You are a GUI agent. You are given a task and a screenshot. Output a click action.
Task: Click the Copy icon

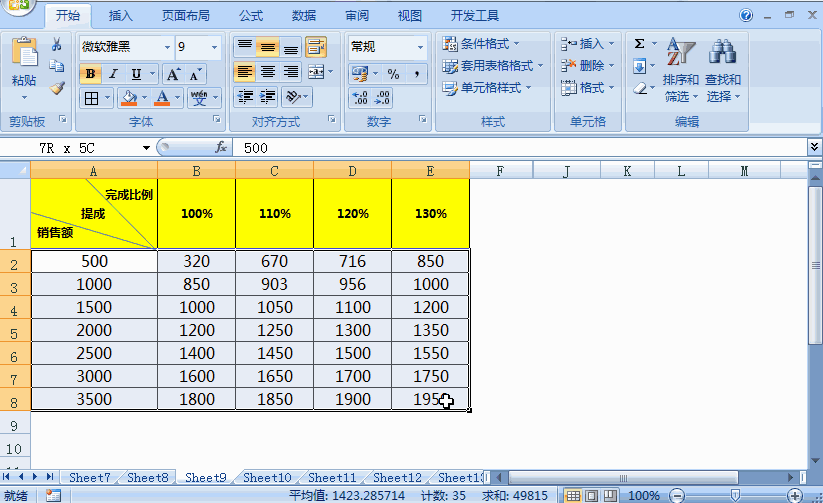click(x=57, y=66)
